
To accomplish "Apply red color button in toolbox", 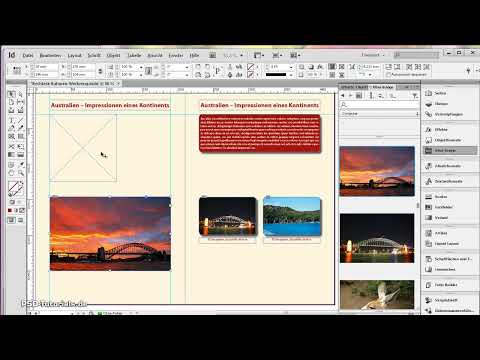I will pos(10,210).
